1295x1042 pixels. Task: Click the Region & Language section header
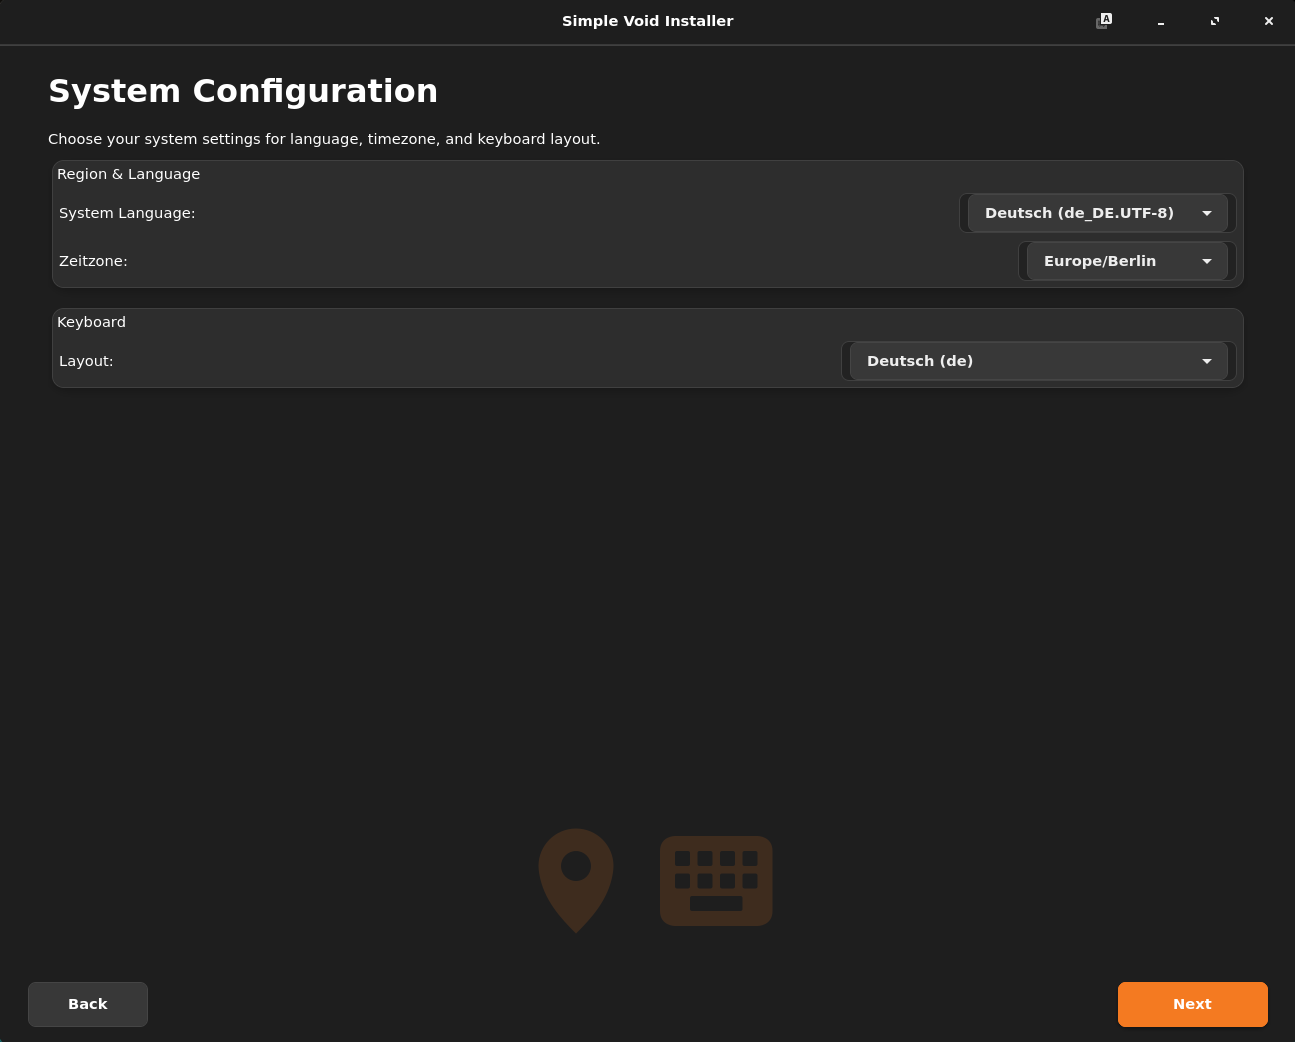tap(128, 174)
